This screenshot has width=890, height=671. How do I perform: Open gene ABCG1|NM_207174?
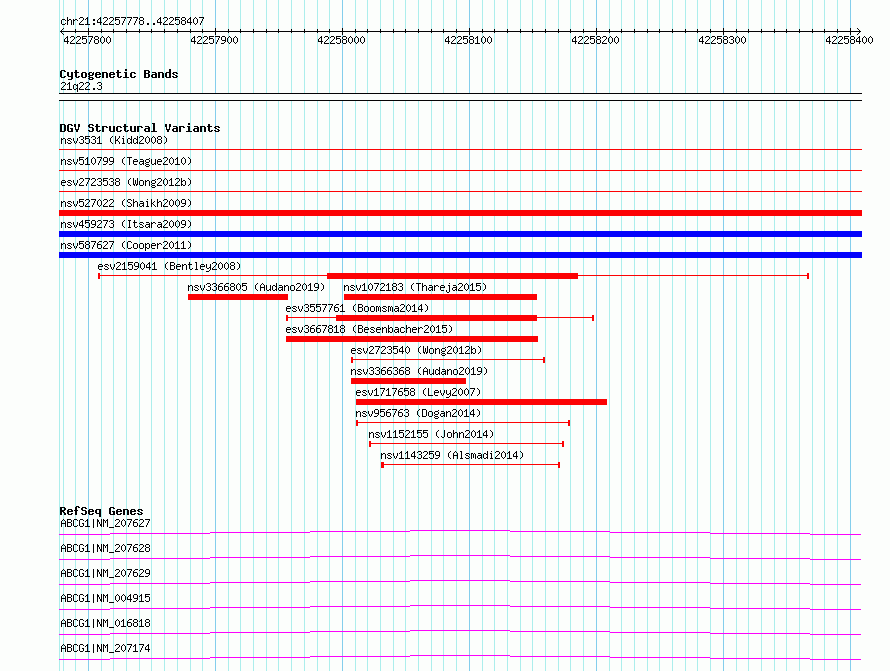coord(105,648)
